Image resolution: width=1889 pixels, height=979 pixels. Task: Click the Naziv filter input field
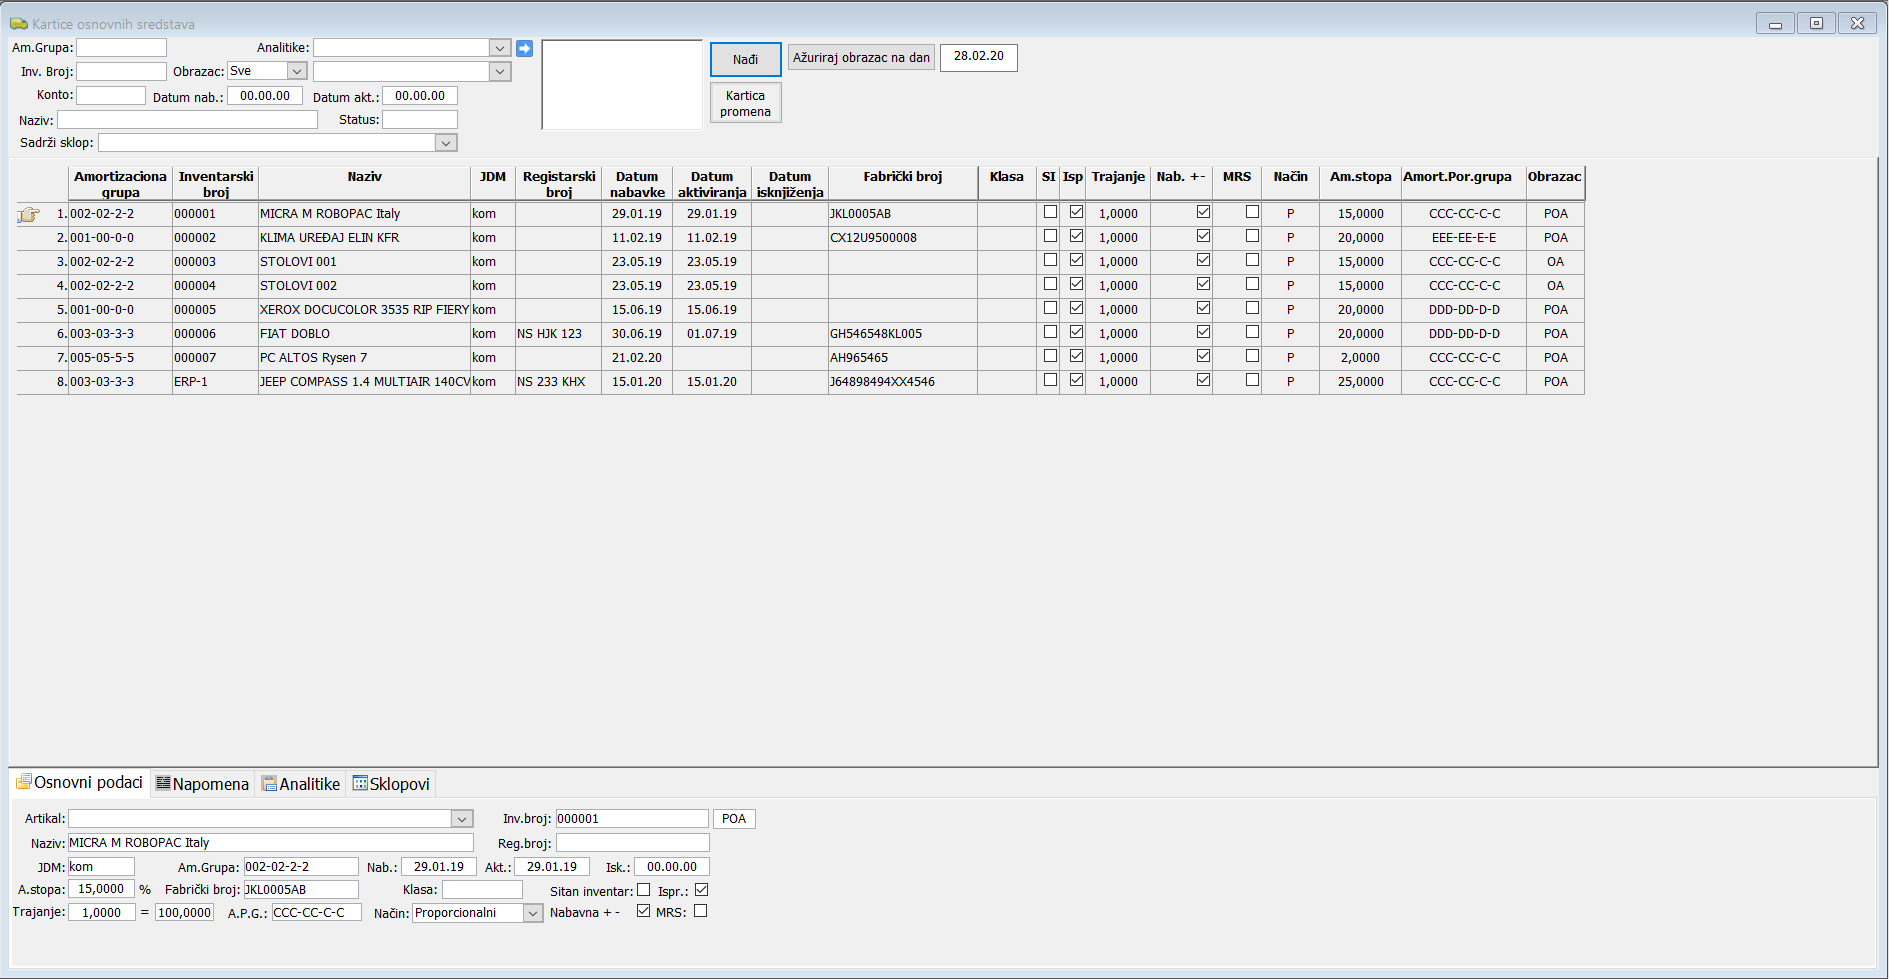point(187,120)
